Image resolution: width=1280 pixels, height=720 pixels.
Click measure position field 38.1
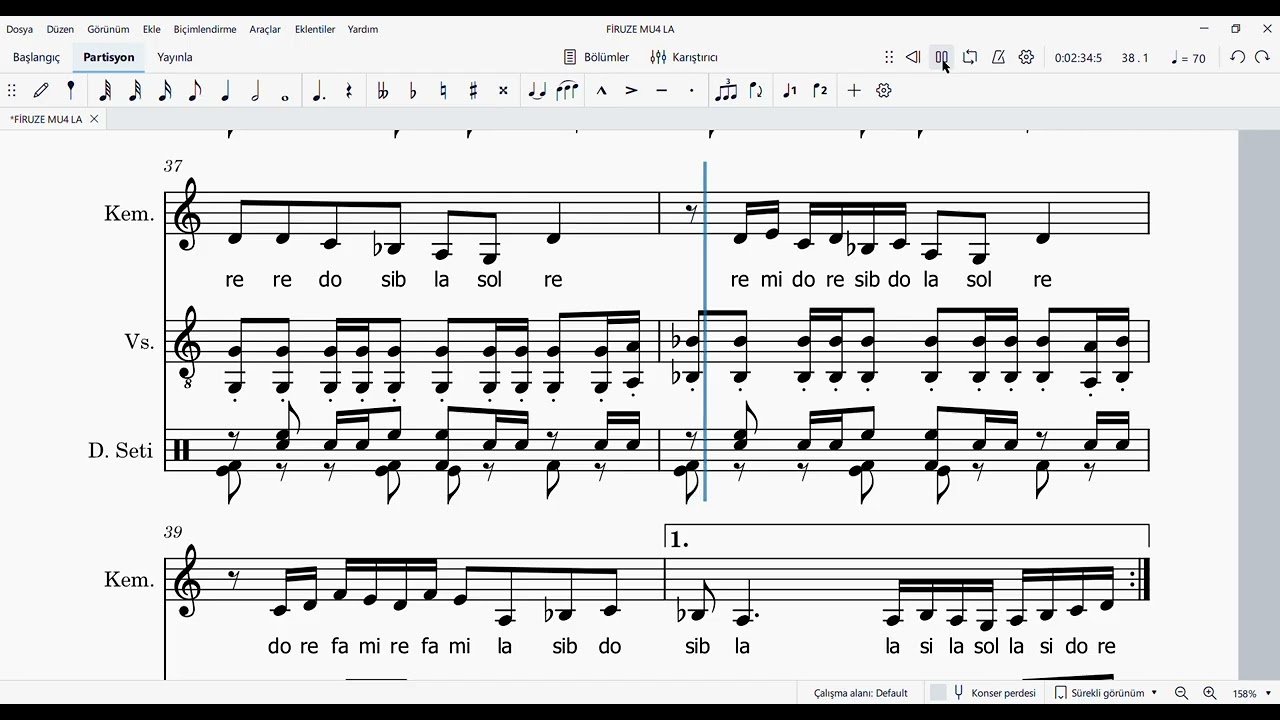(x=1135, y=58)
